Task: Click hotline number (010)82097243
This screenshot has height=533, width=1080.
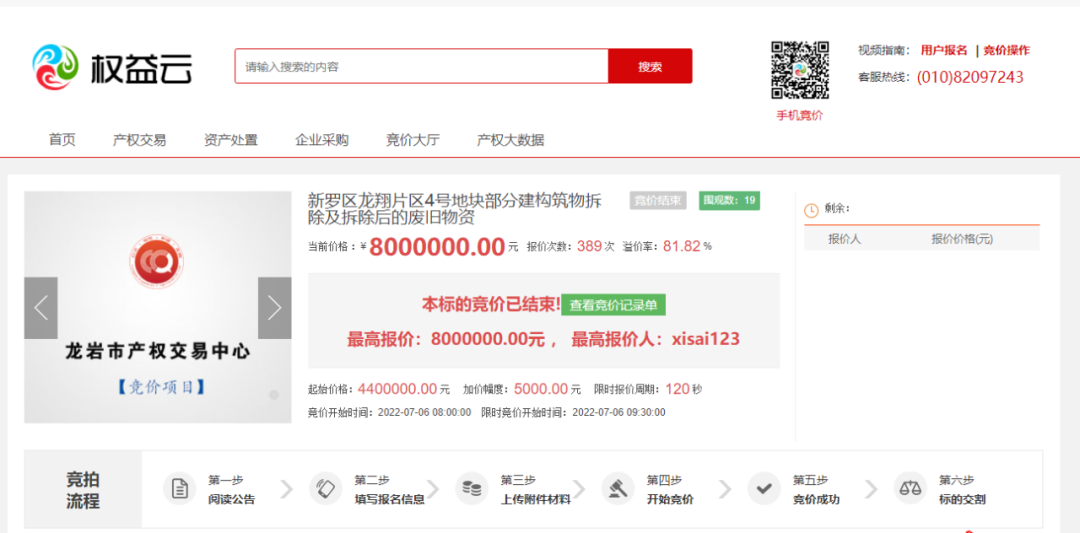Action: (x=970, y=77)
